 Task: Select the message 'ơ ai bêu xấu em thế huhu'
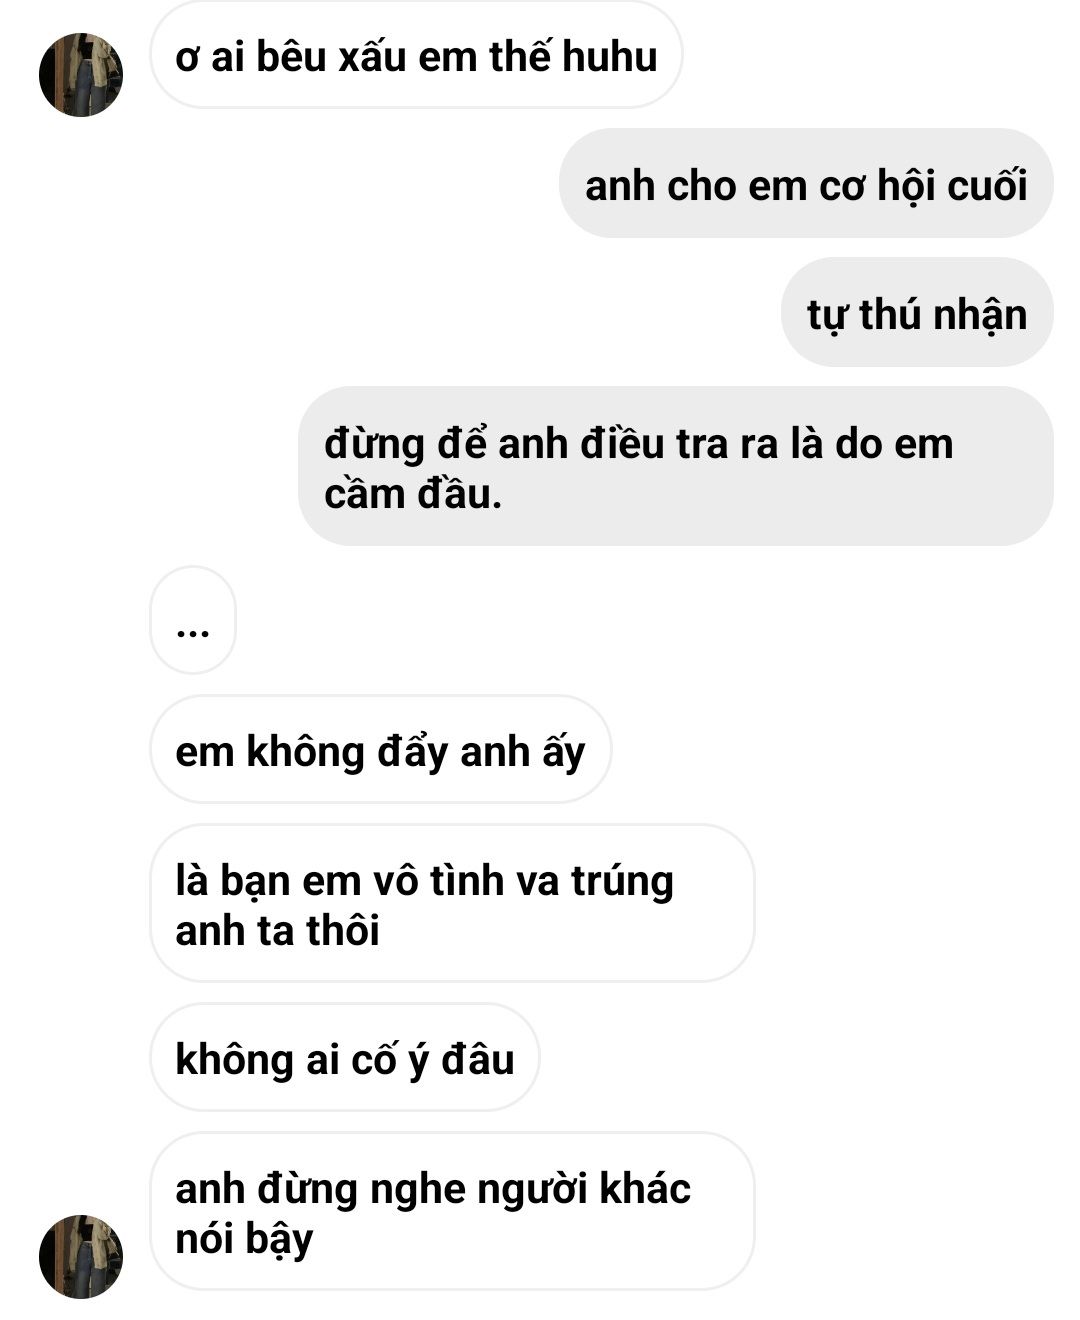pyautogui.click(x=416, y=55)
